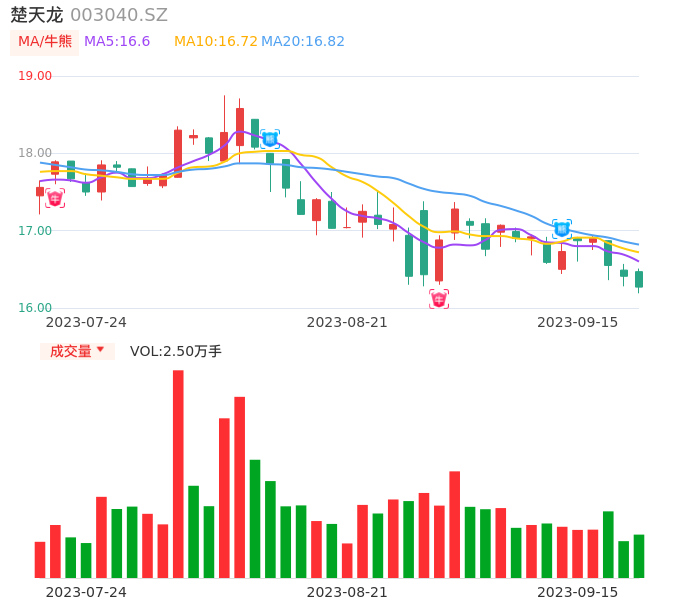Click the red bull marker near 2023-07-24
Image resolution: width=686 pixels, height=606 pixels.
click(x=55, y=198)
